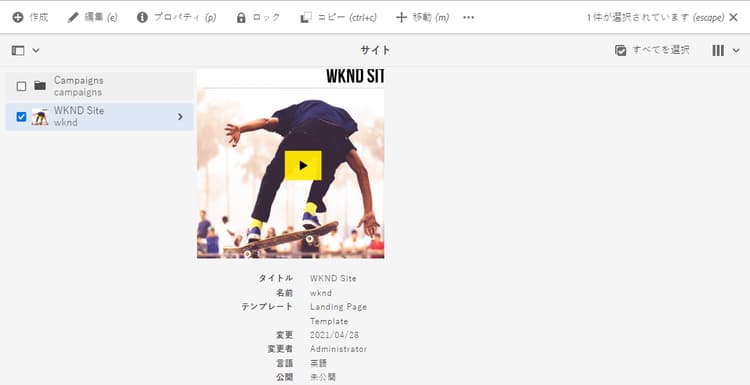Image resolution: width=750 pixels, height=385 pixels.
Task: Click the Campaigns folder icon
Action: tap(40, 86)
